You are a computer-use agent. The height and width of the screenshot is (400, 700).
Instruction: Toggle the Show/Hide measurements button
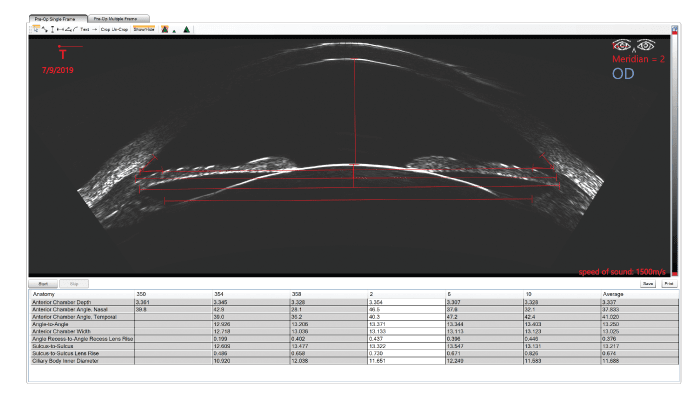(x=144, y=29)
